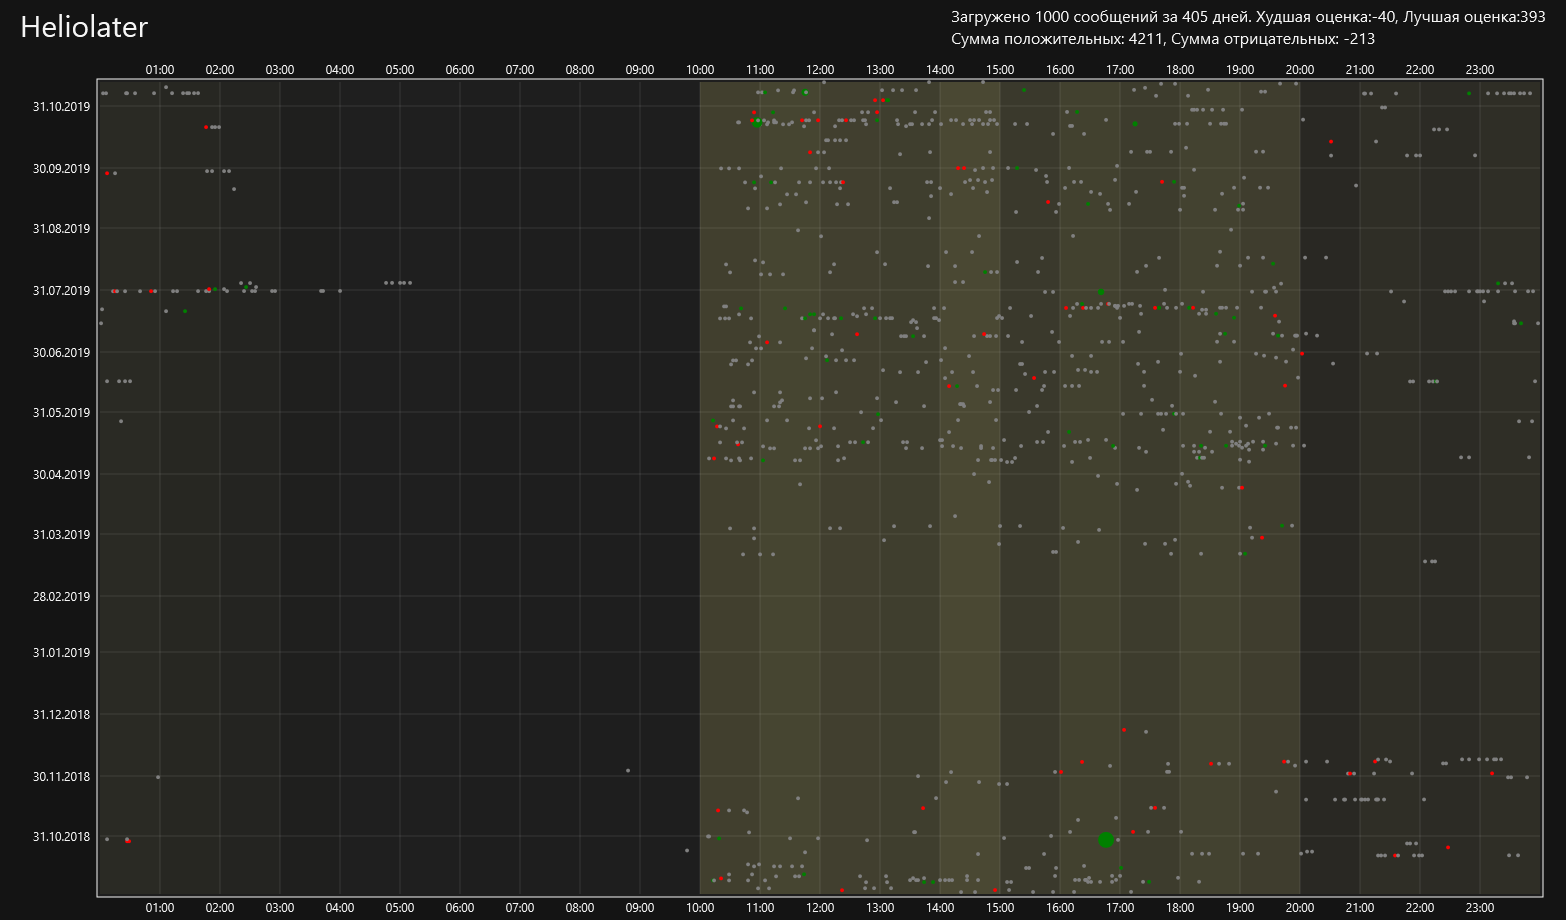Click the 31.12.2018 date label
1566x920 pixels.
click(61, 714)
